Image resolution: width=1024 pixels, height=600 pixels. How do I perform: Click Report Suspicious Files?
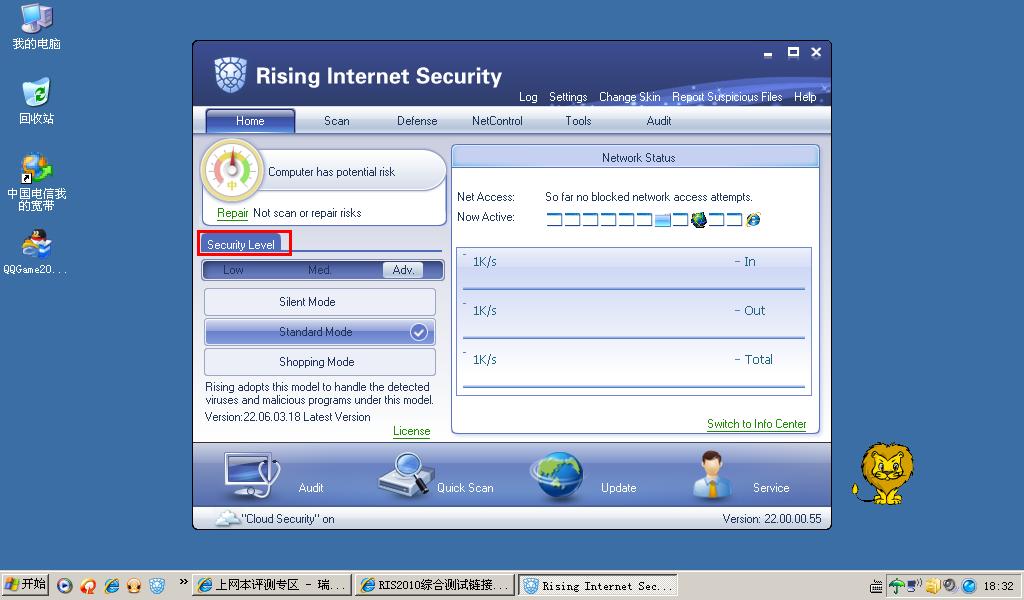pos(726,97)
